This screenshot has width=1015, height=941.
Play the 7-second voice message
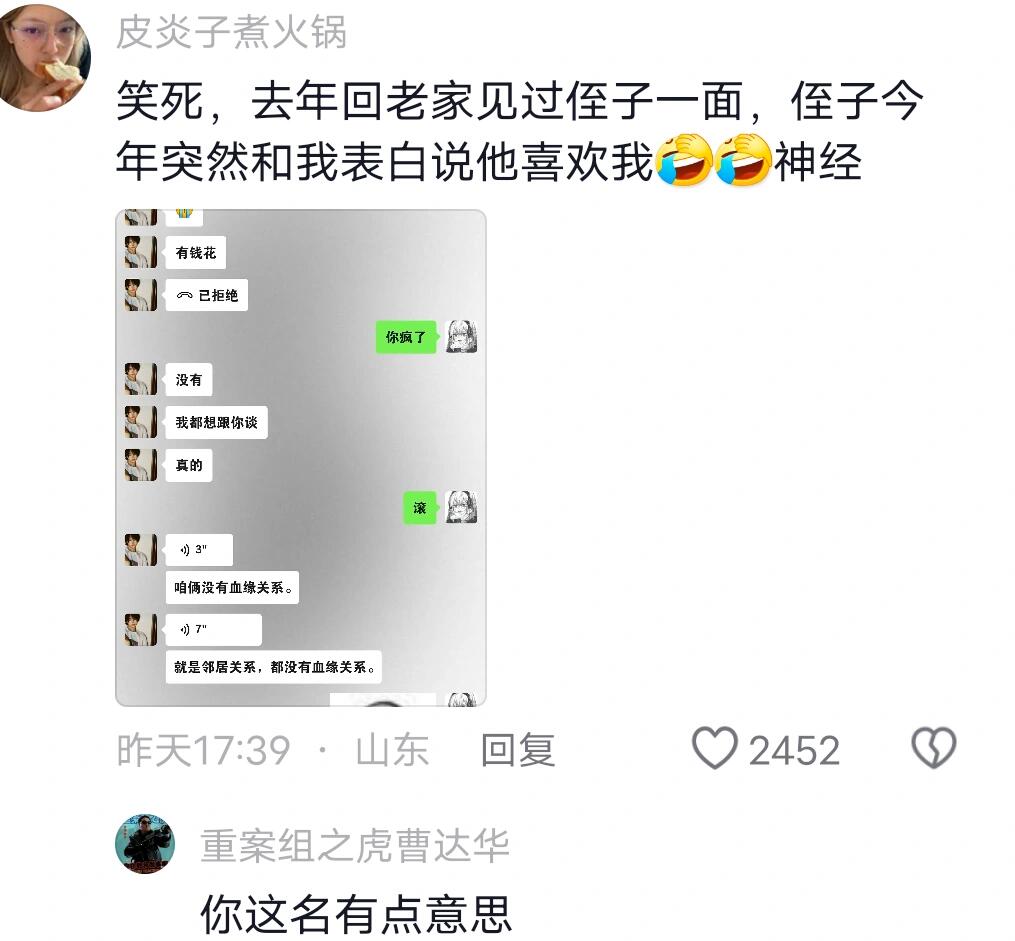tap(214, 630)
